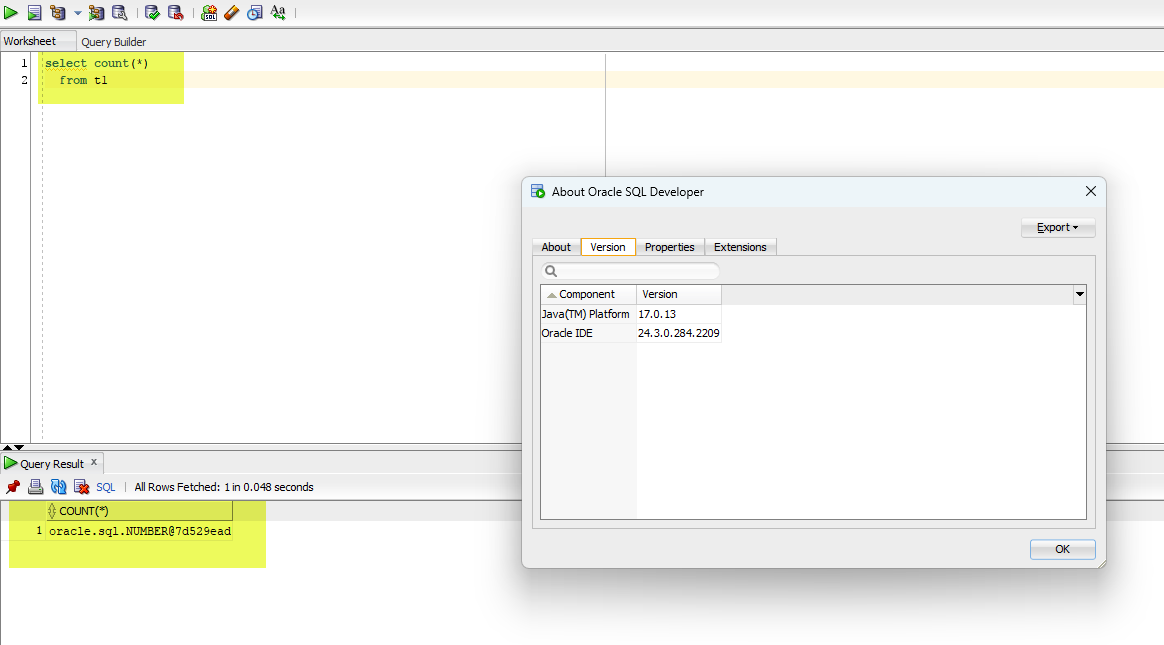Open the Export dropdown in the About dialog
The height and width of the screenshot is (645, 1164).
1058,228
